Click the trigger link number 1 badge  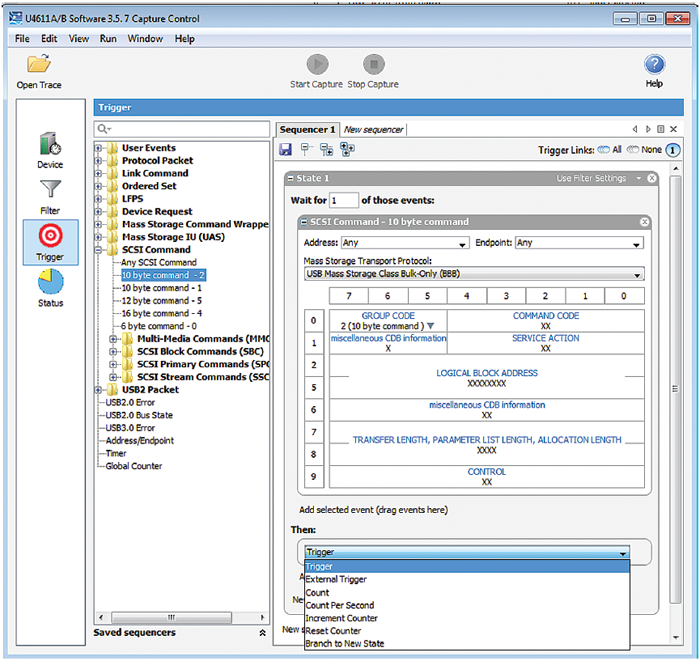[x=673, y=150]
